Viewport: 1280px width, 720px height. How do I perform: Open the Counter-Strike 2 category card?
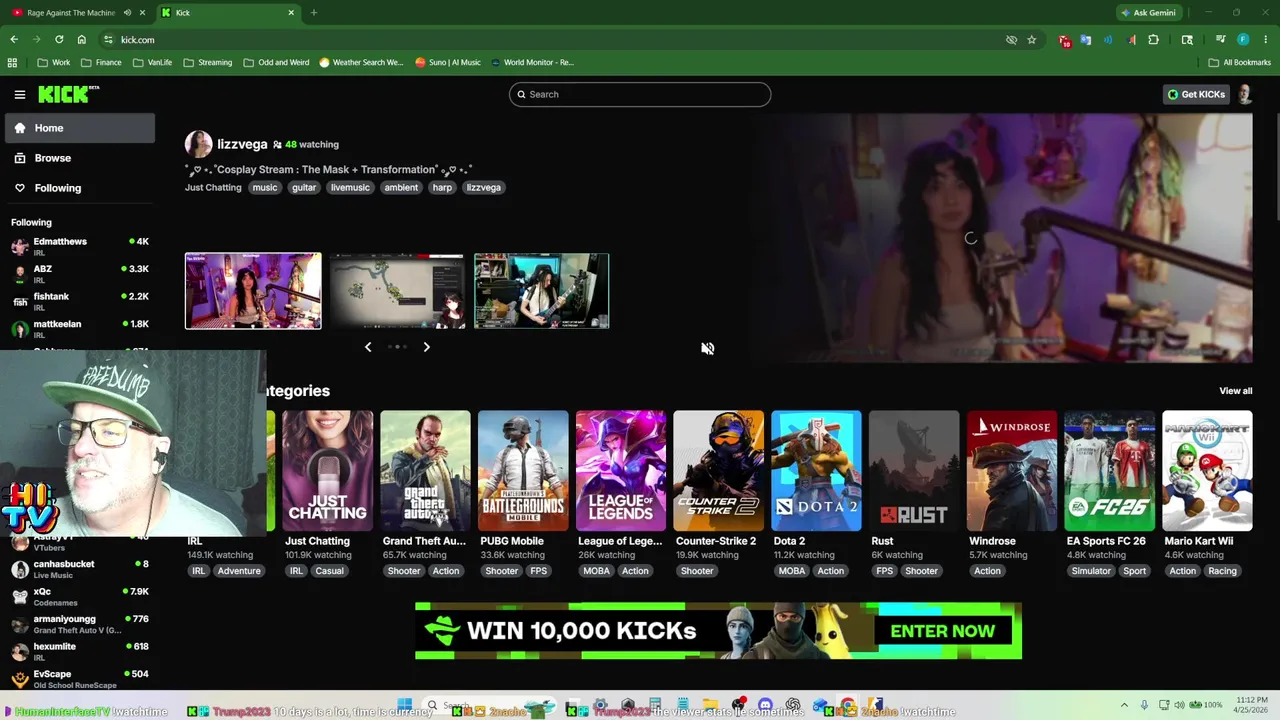click(x=718, y=471)
